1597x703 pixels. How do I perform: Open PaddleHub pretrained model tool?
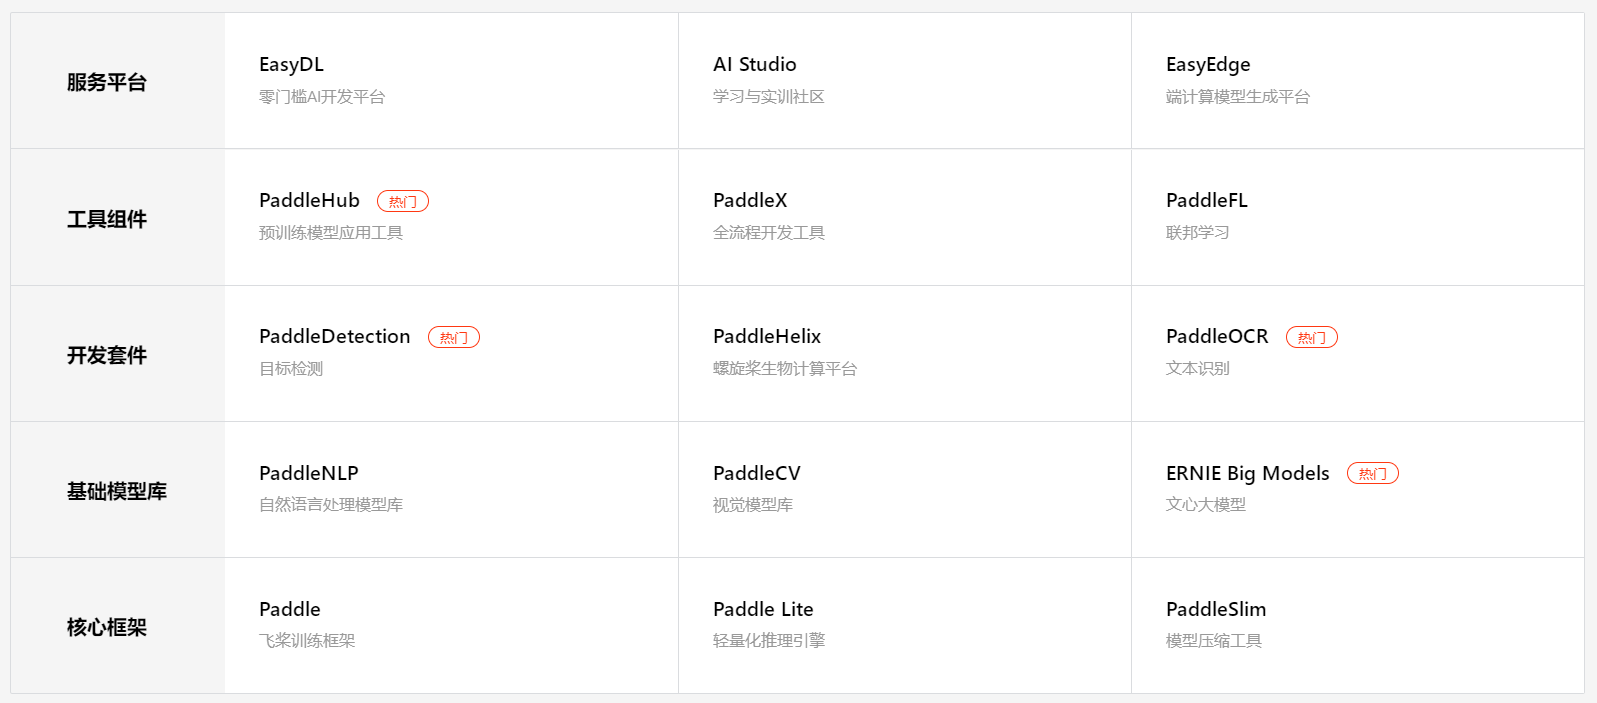click(x=309, y=200)
